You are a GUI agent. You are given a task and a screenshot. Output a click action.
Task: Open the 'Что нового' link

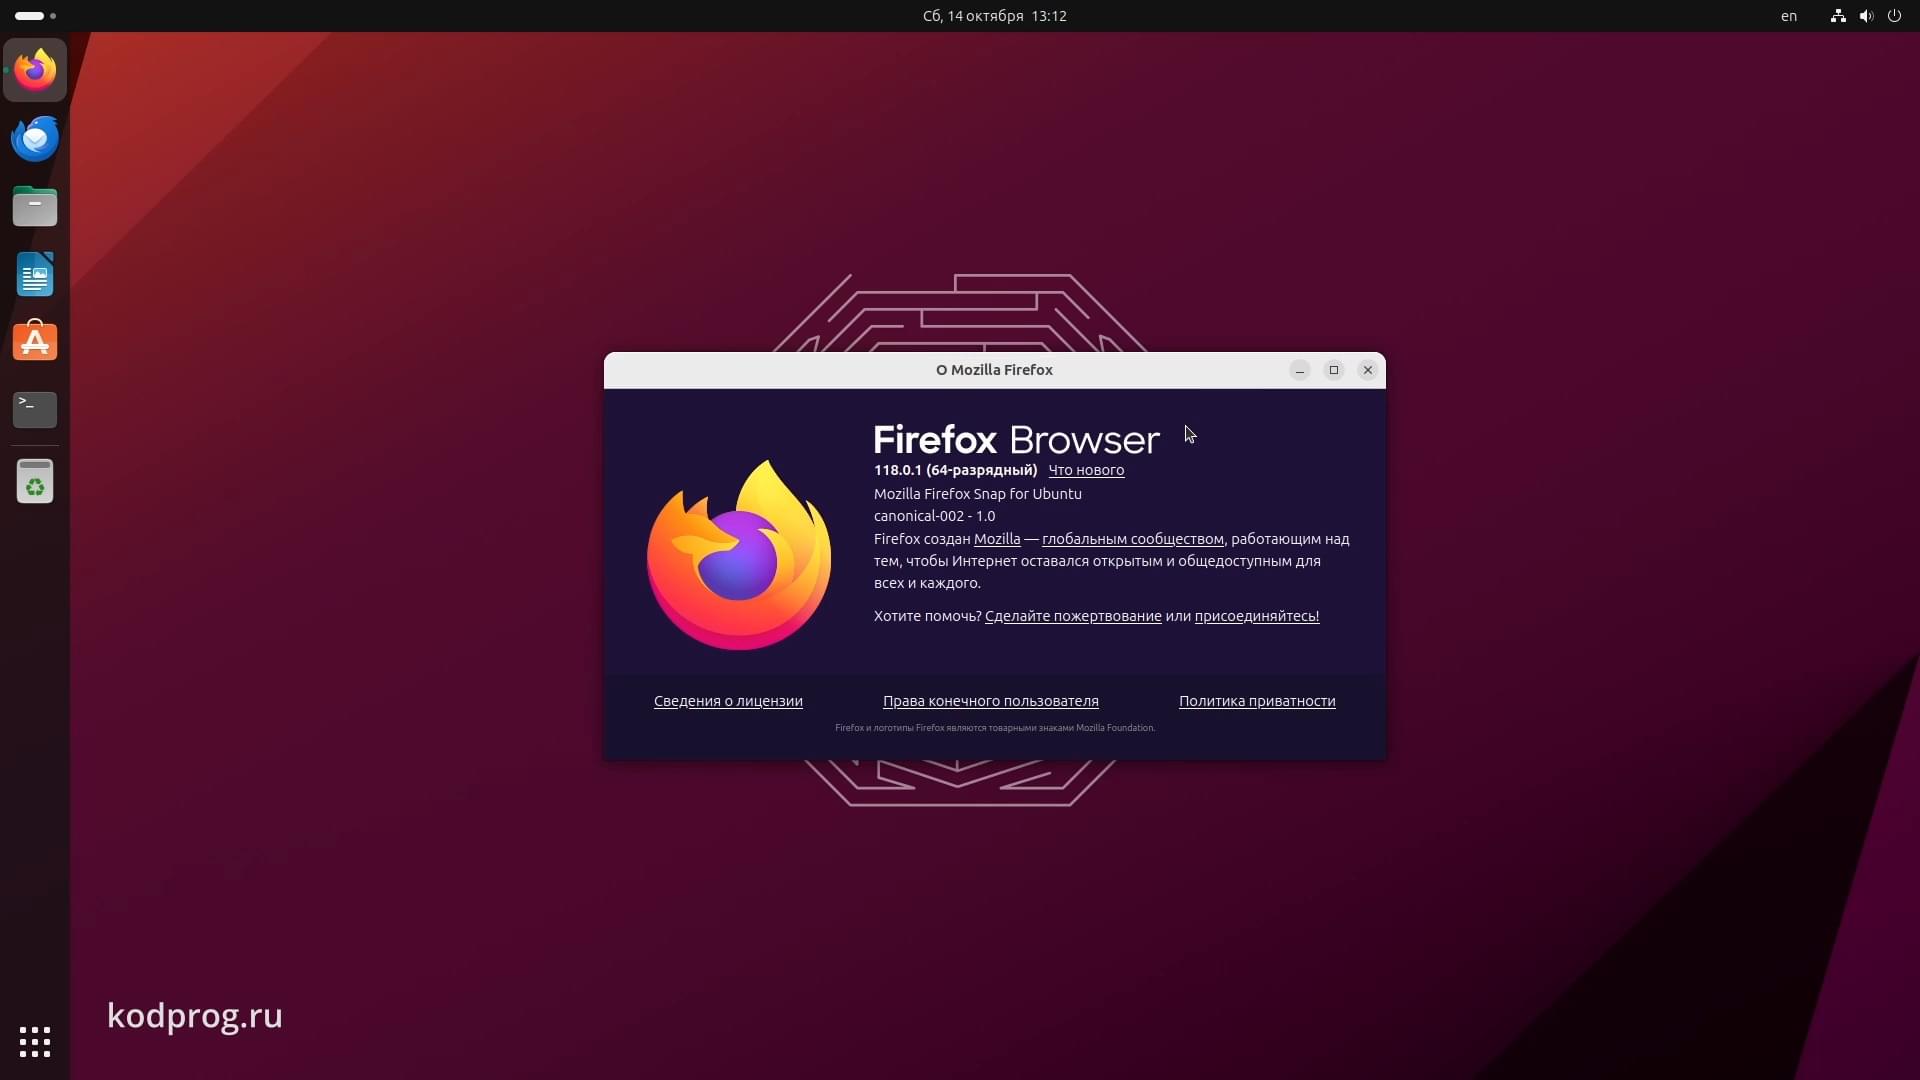(x=1086, y=470)
